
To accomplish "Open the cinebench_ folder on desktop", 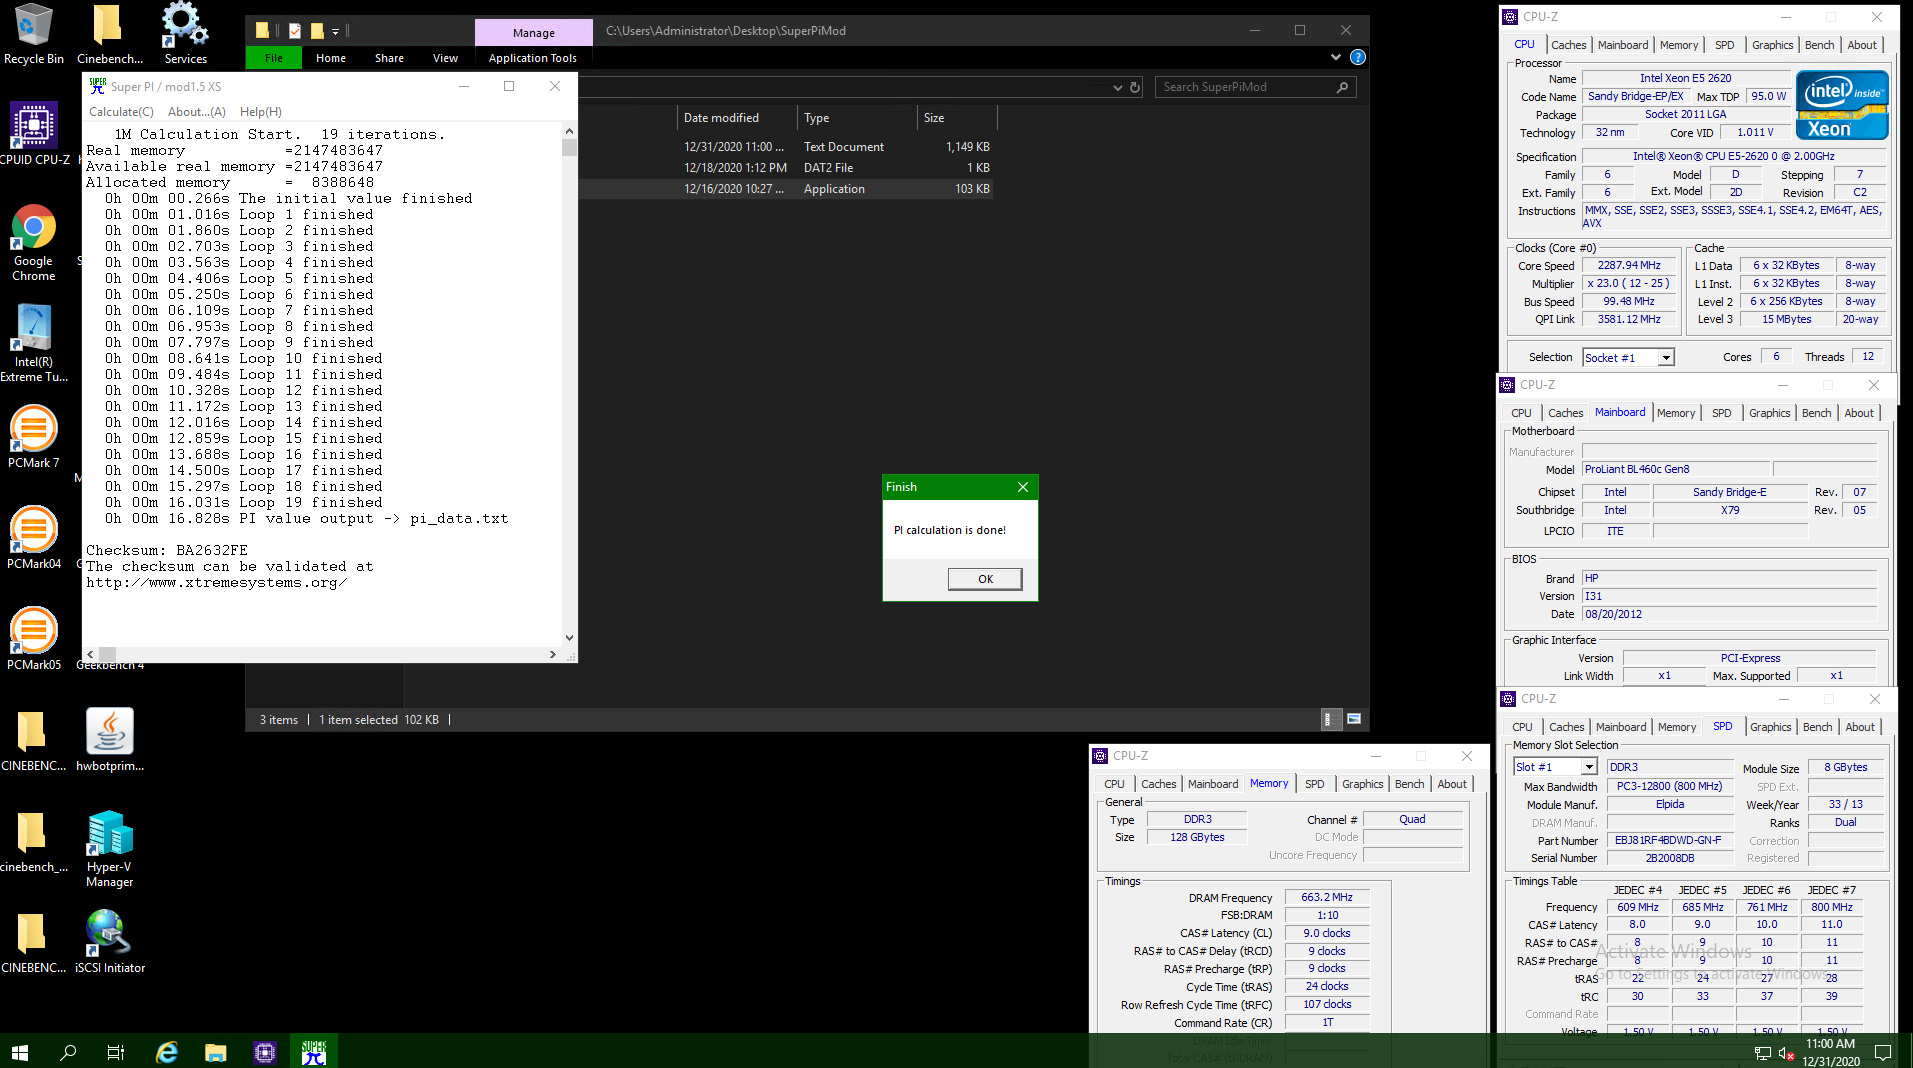I will [33, 841].
